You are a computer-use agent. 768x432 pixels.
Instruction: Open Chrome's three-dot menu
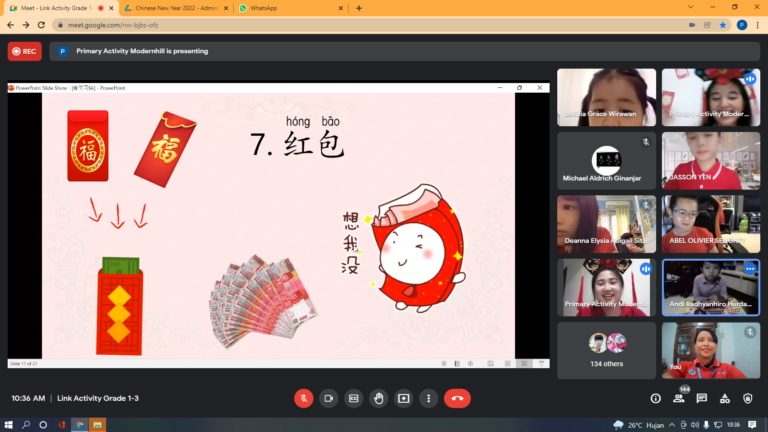[757, 24]
